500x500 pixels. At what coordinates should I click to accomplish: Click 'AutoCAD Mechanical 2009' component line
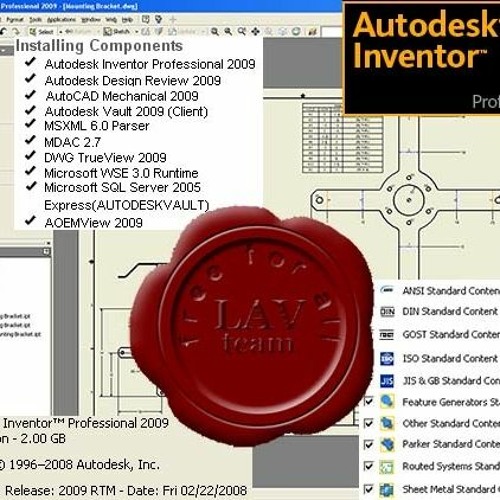[x=122, y=96]
